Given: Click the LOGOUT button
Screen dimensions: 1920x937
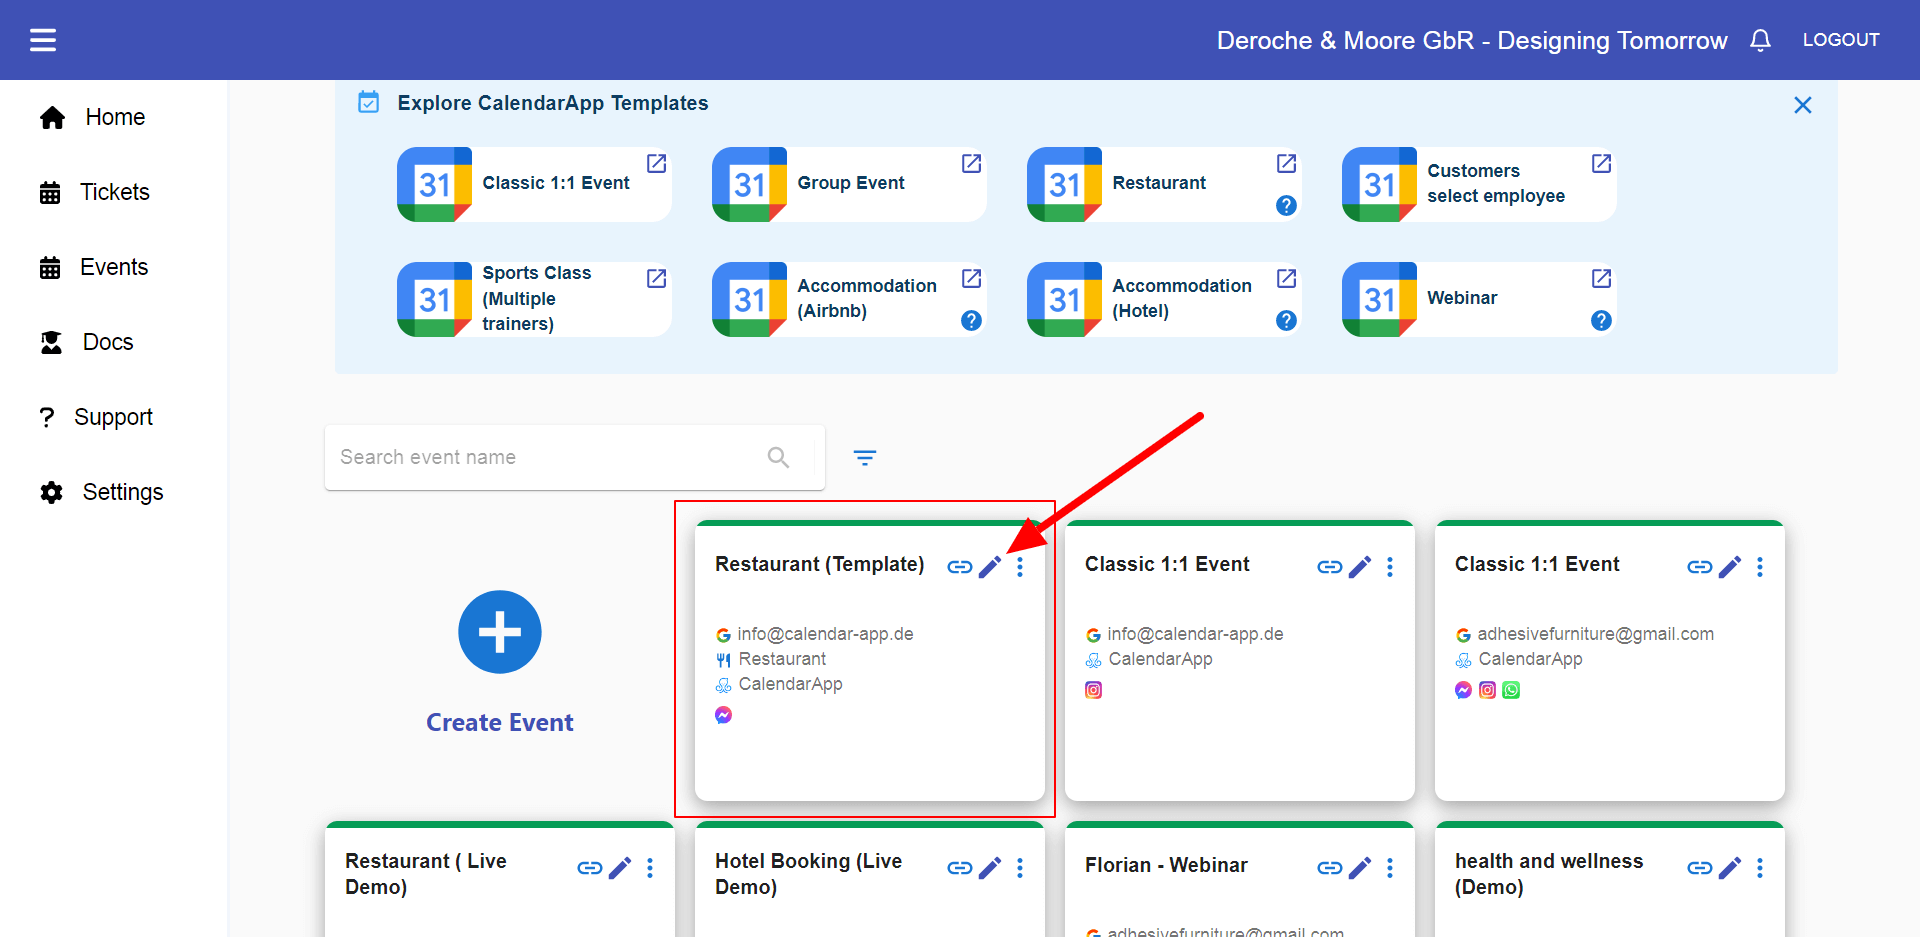Looking at the screenshot, I should coord(1840,40).
